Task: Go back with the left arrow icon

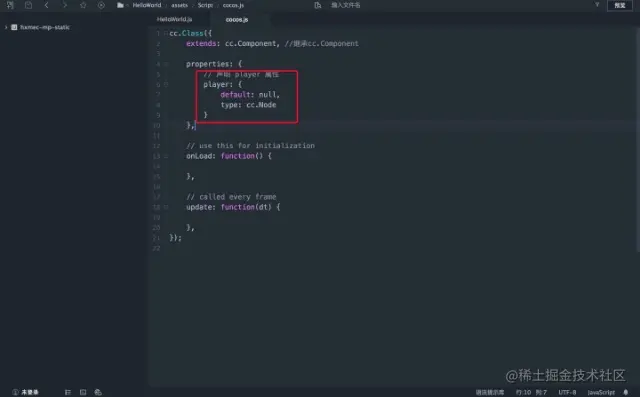Action: (x=46, y=5)
